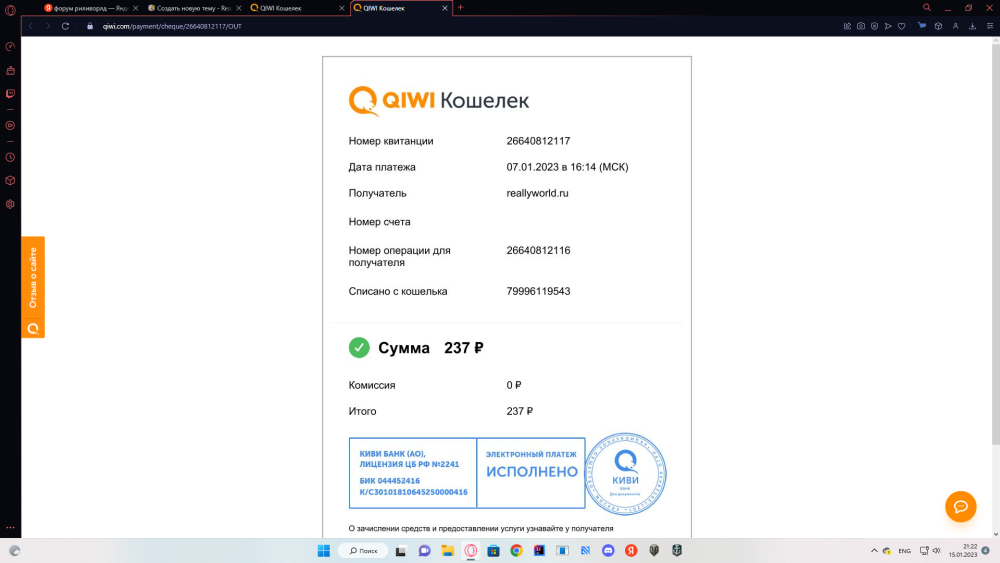Select operation number 26640812116
The height and width of the screenshot is (563, 1000).
(538, 251)
